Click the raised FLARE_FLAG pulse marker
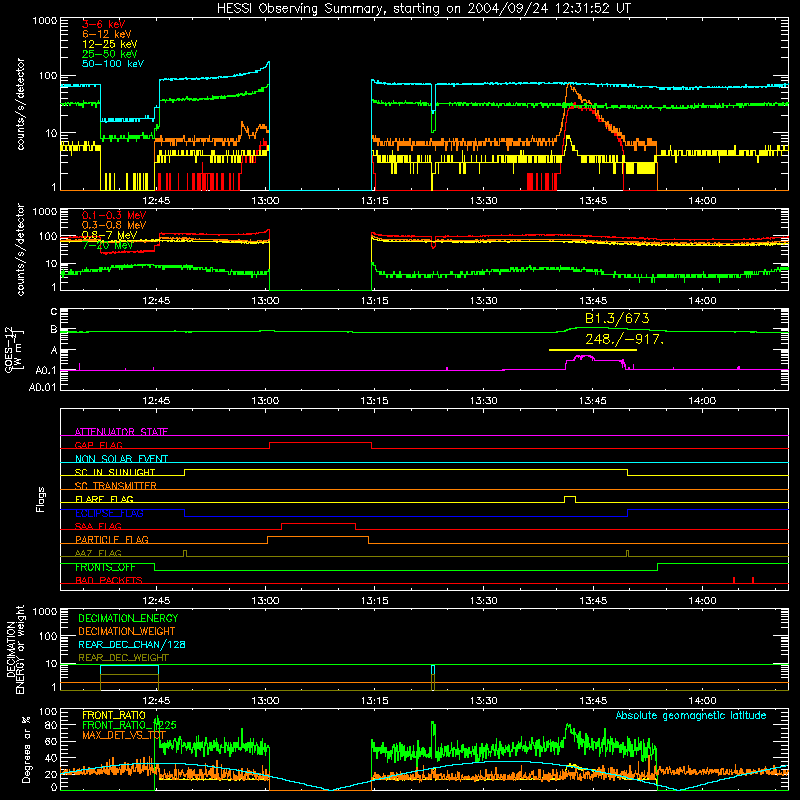800x800 pixels. 570,499
